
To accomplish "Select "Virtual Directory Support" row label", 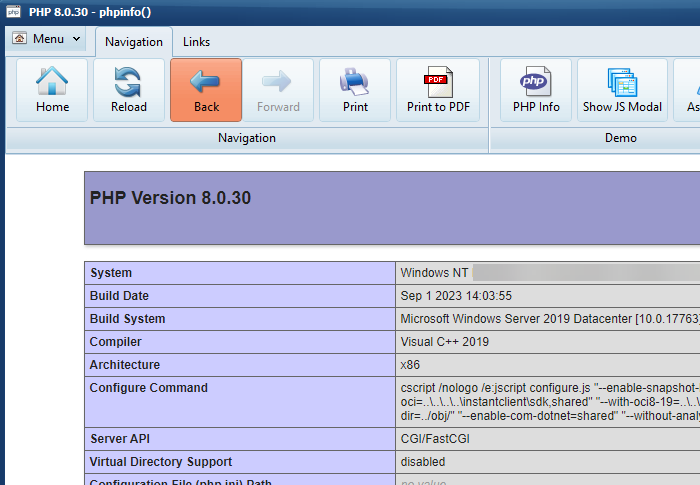I will pyautogui.click(x=161, y=462).
